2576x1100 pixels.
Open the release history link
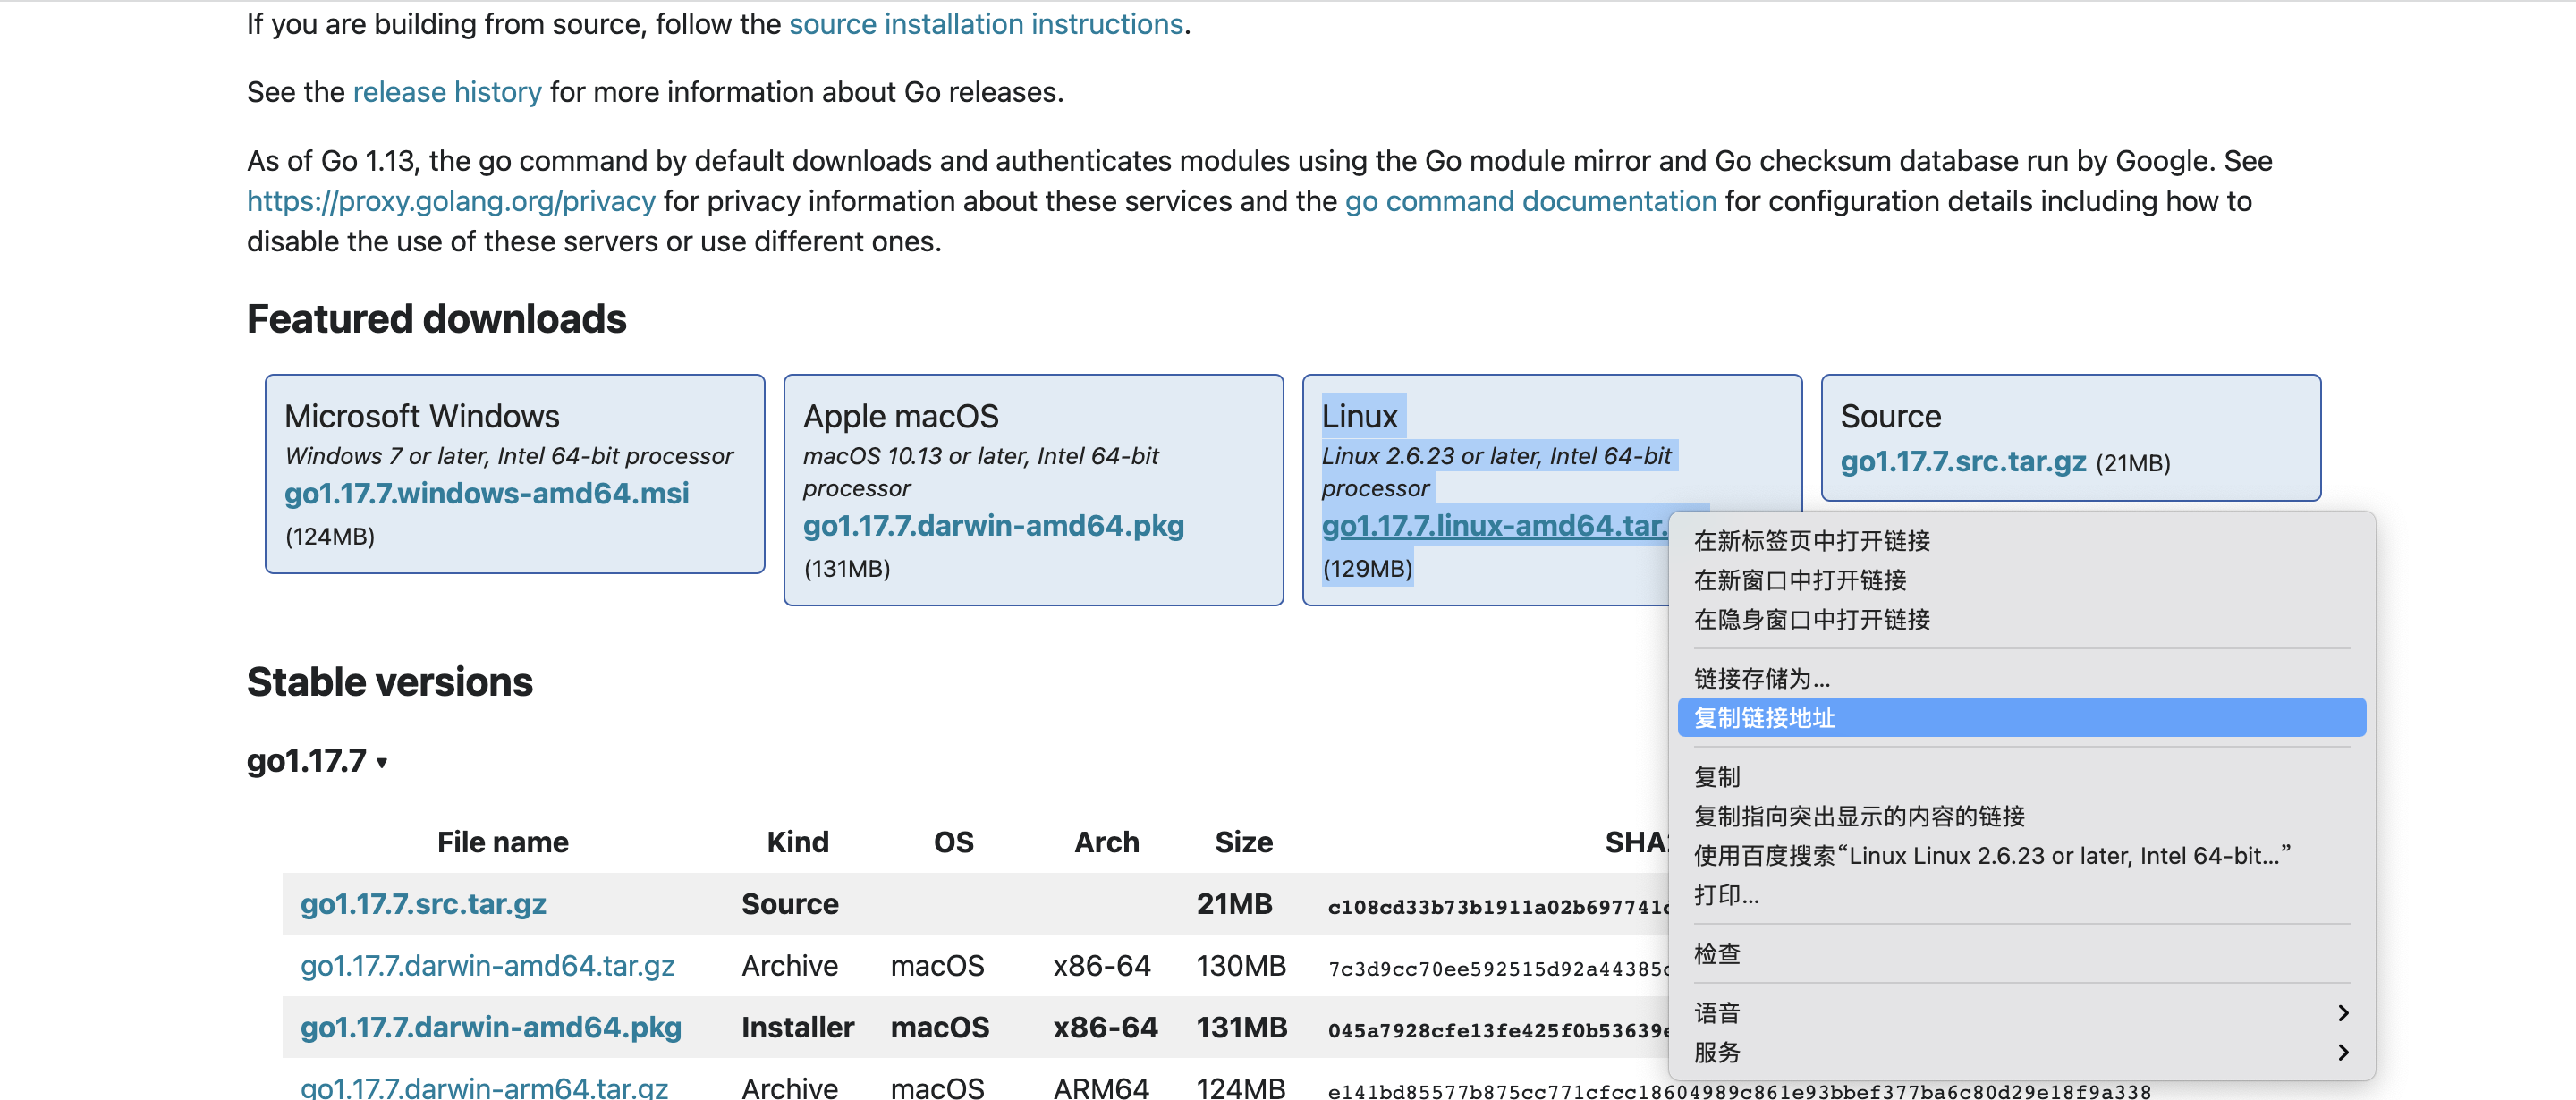(447, 92)
